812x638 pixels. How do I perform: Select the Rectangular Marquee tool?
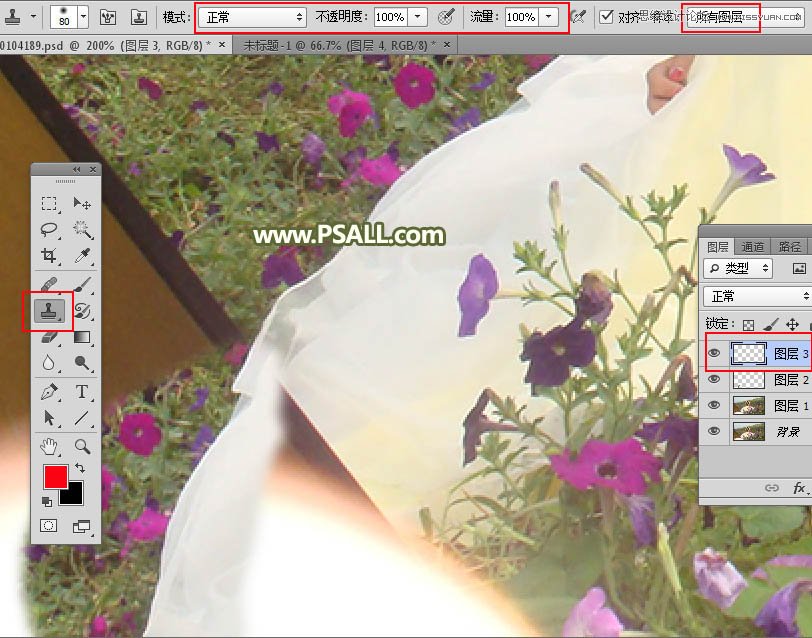pos(49,204)
